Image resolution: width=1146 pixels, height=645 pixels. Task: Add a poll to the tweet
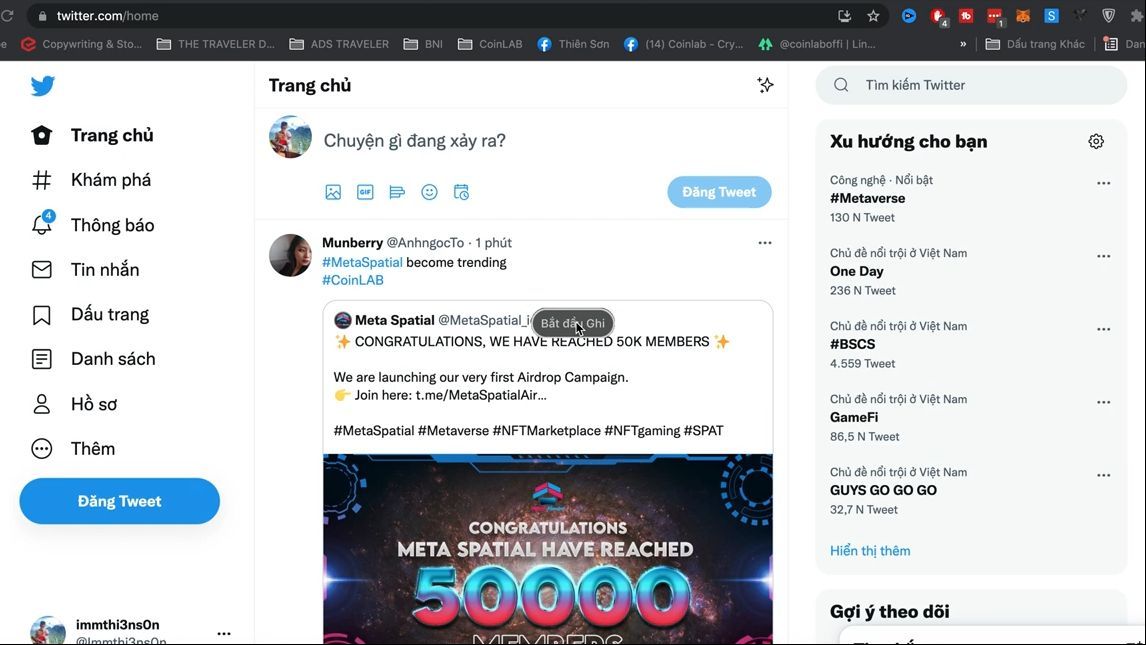coord(397,192)
